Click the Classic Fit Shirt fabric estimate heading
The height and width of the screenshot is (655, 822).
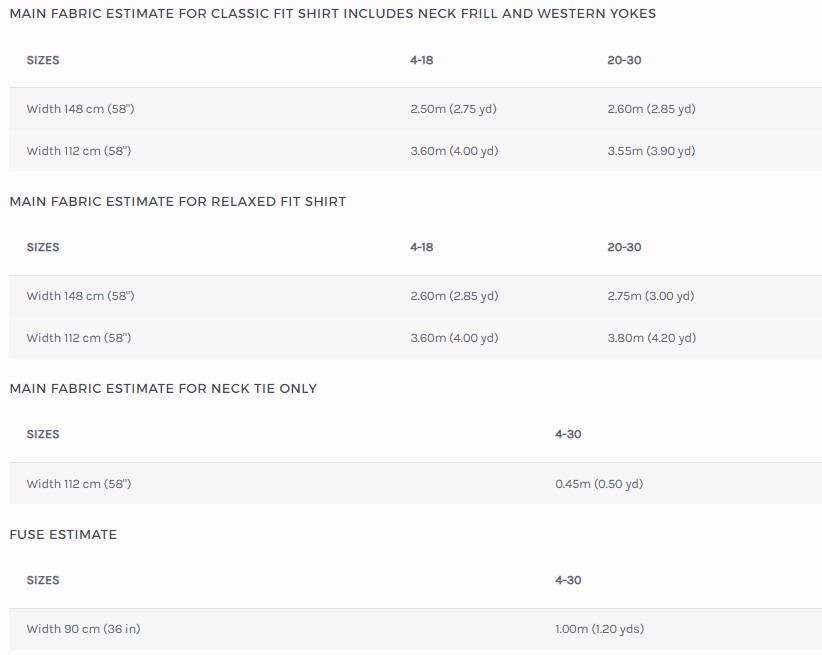332,14
